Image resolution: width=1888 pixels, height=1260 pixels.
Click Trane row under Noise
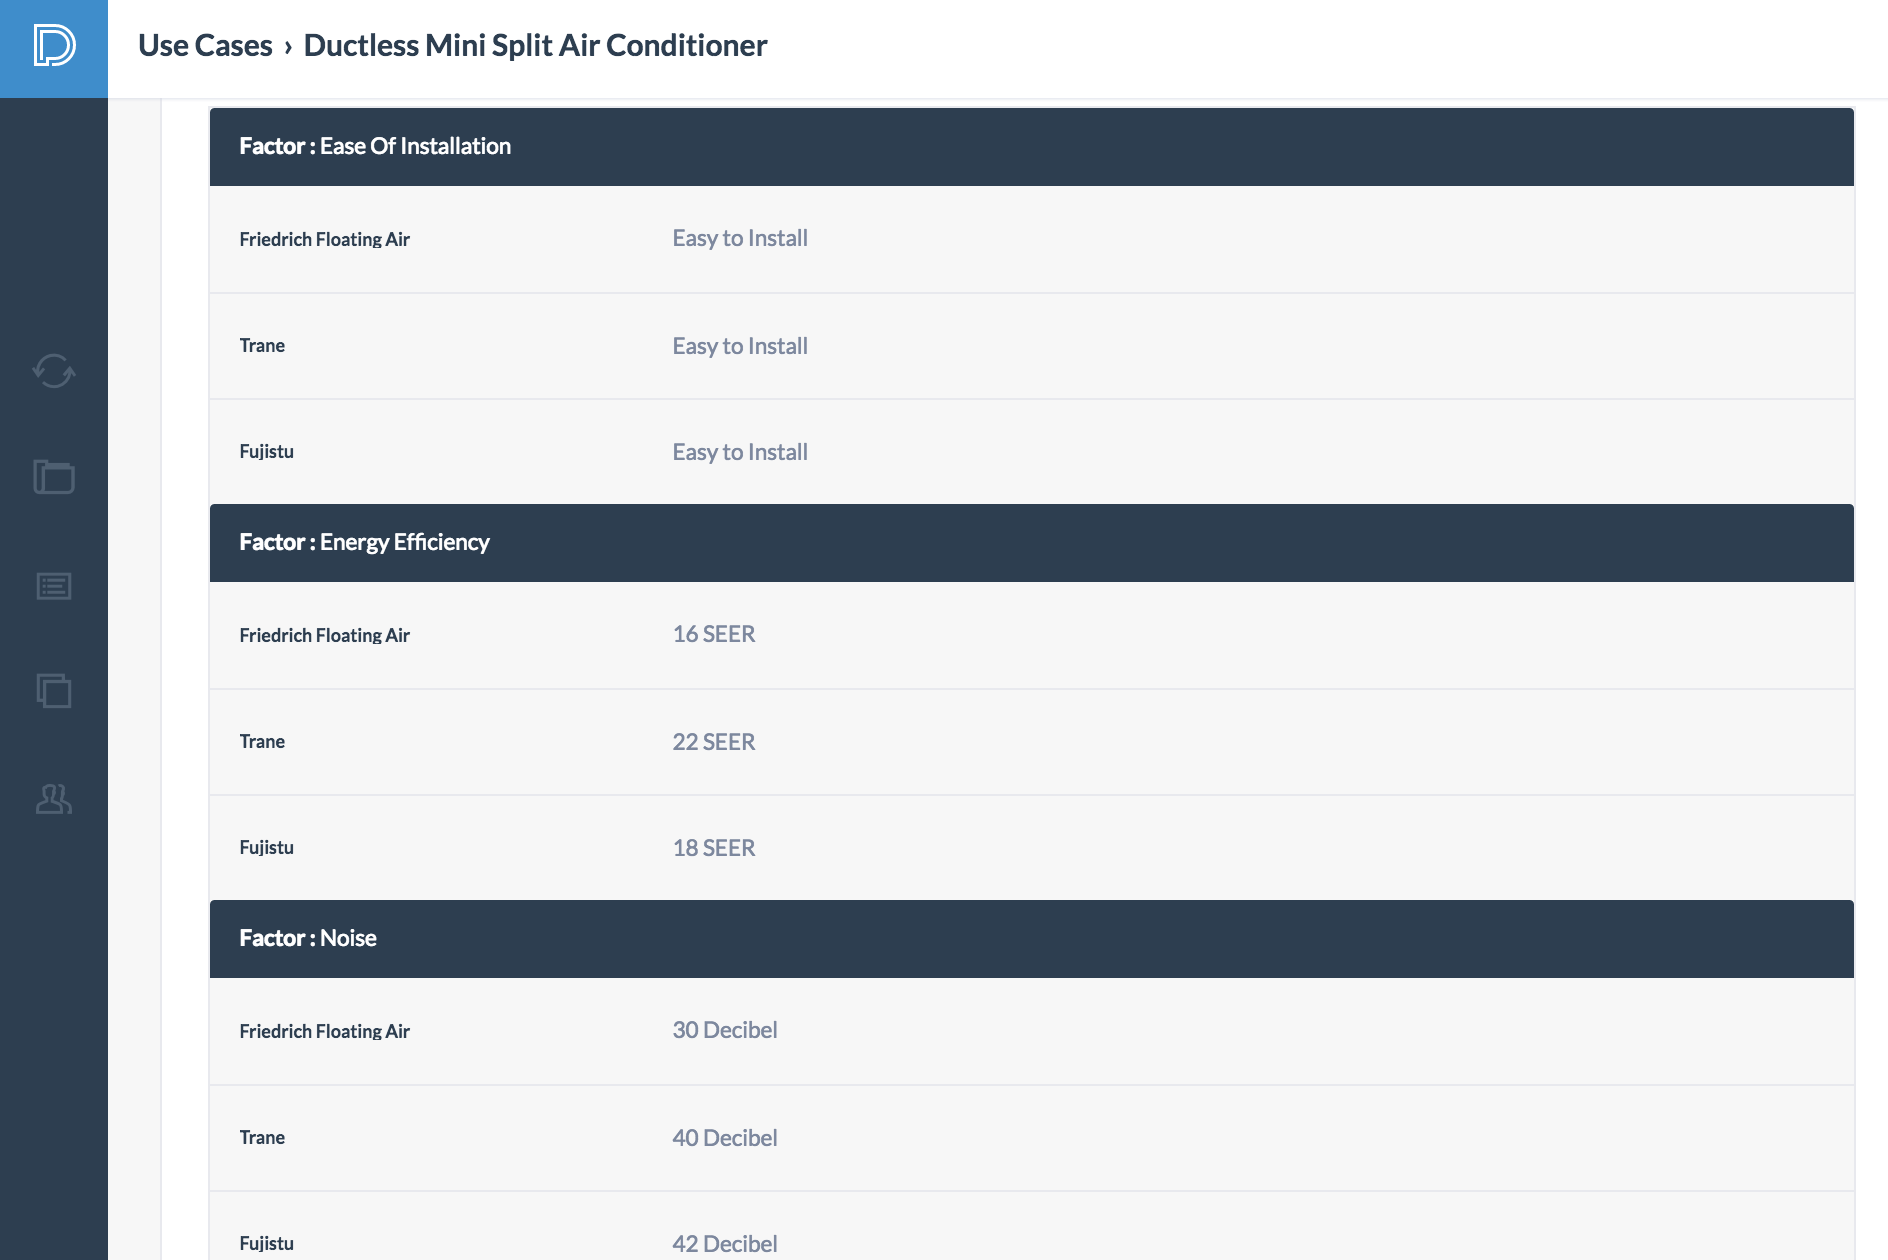(x=1031, y=1138)
